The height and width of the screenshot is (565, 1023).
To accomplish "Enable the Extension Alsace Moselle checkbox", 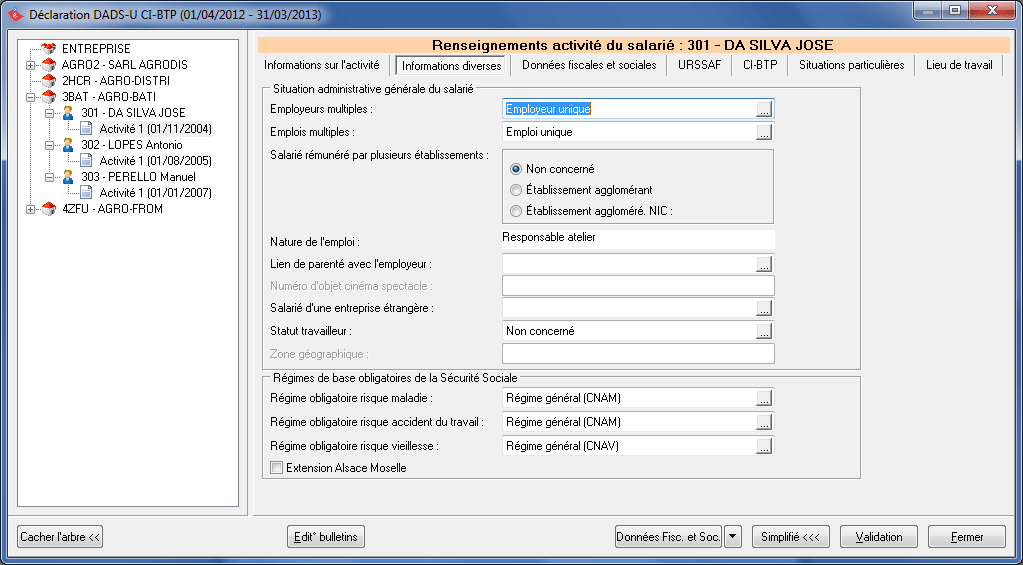I will pos(277,467).
